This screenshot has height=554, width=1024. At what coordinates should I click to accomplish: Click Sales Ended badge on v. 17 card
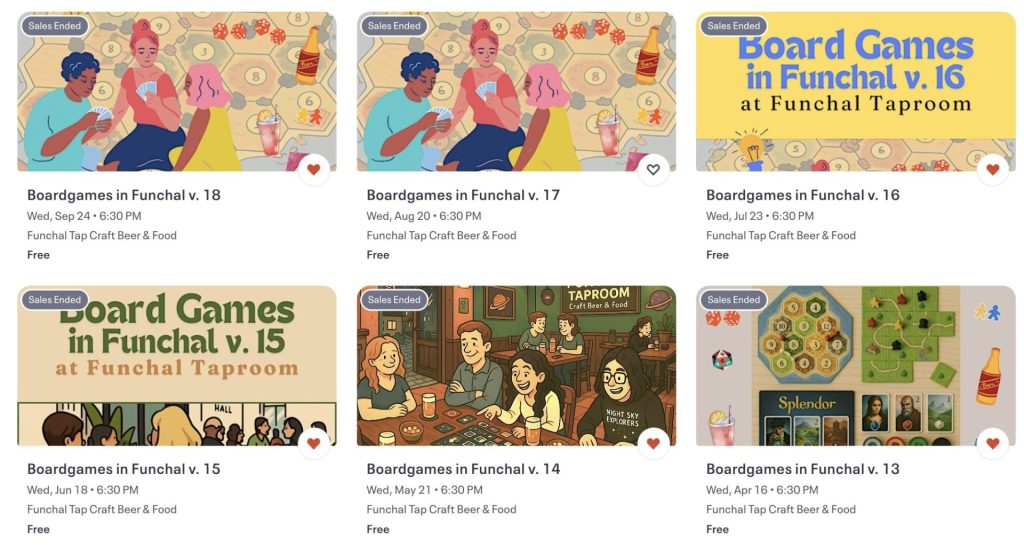pos(394,26)
